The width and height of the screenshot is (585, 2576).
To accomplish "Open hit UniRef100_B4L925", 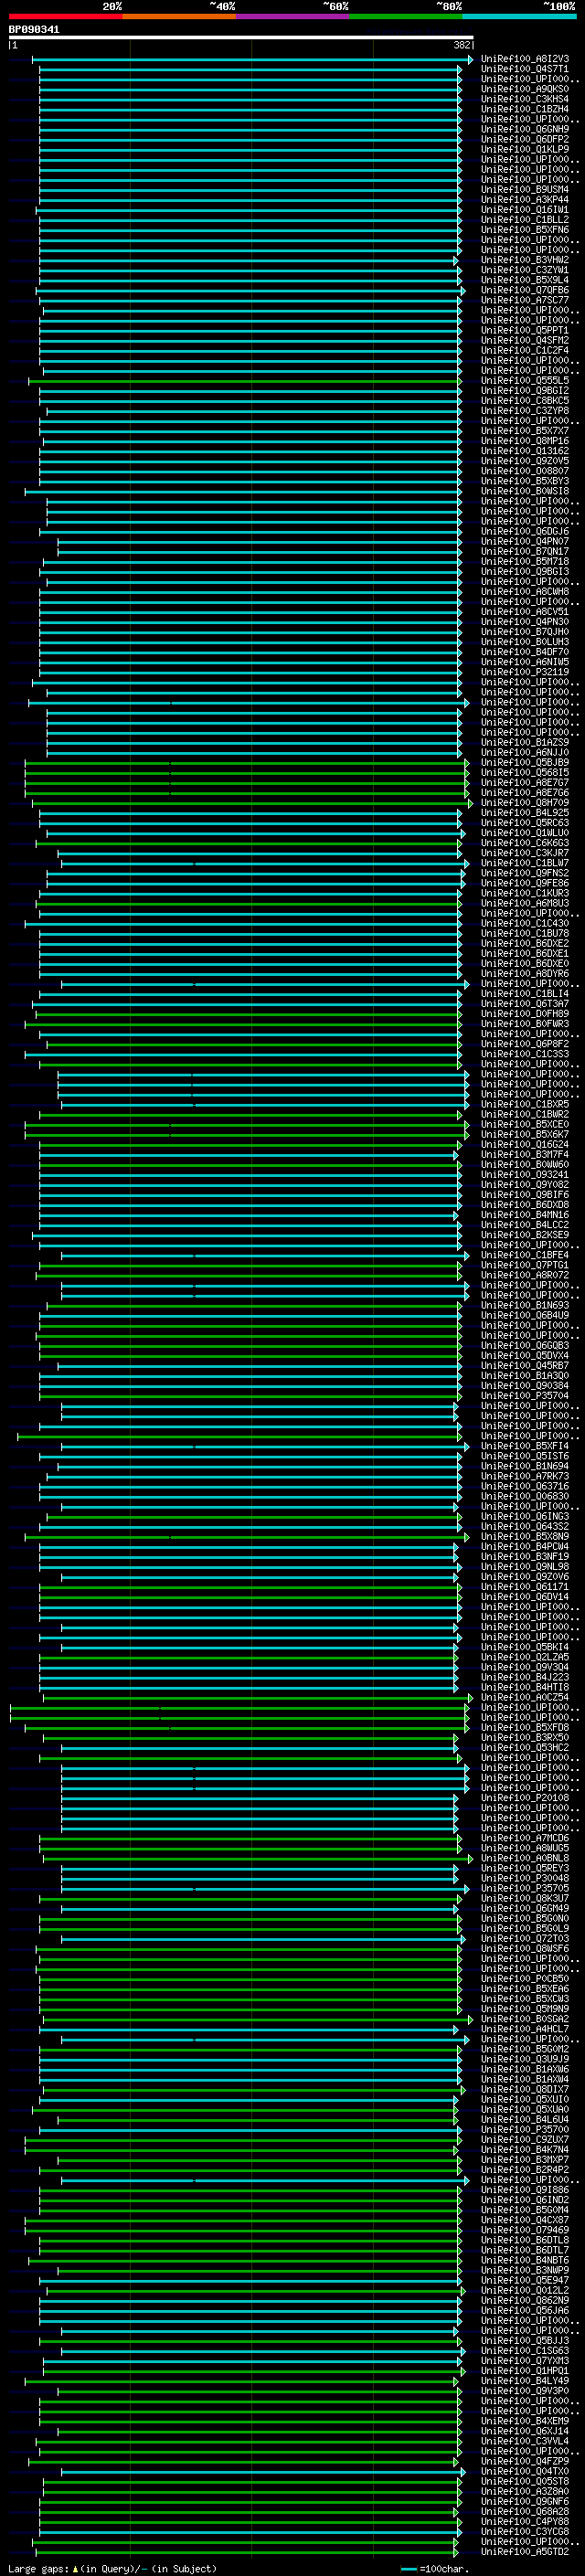I will coord(525,813).
